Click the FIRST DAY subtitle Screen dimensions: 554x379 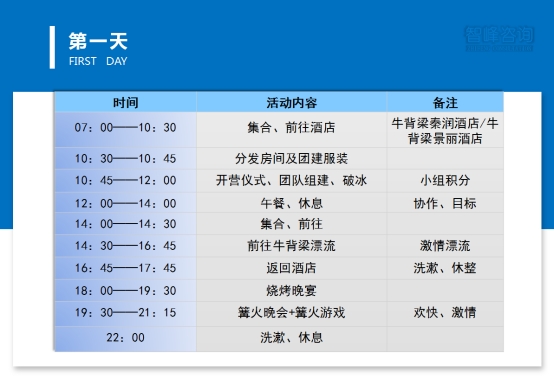tap(98, 61)
